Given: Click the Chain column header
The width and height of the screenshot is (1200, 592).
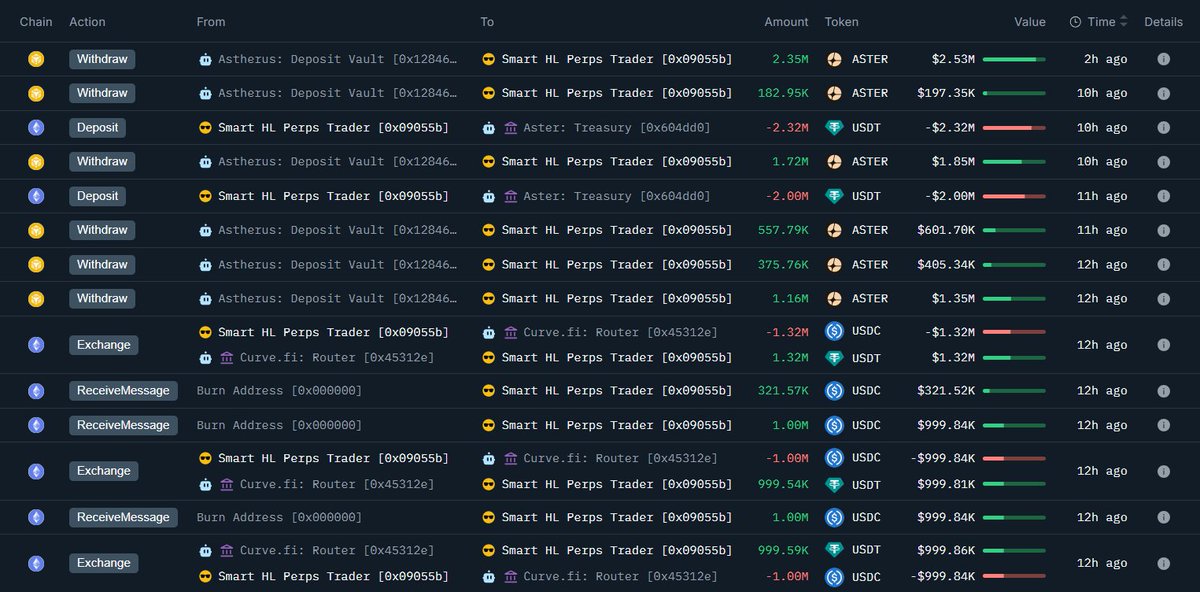Looking at the screenshot, I should [x=36, y=21].
